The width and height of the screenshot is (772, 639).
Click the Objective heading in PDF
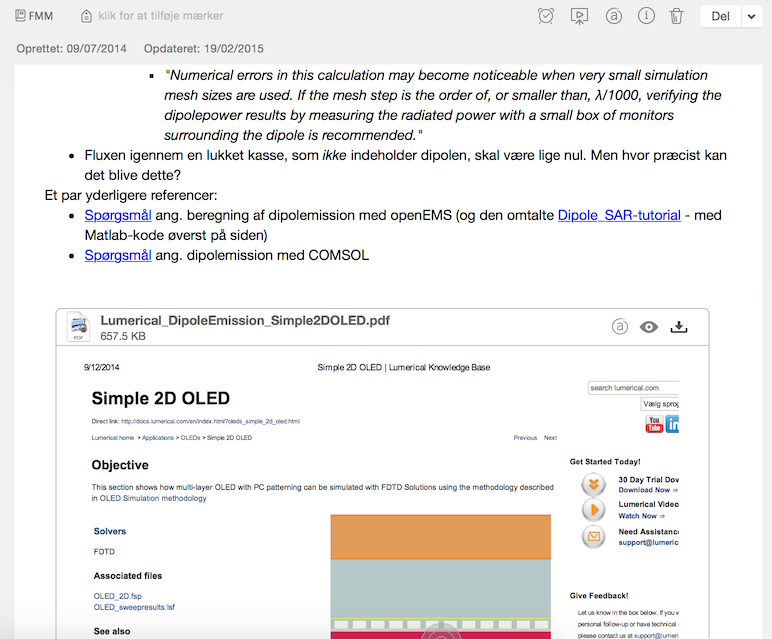pos(120,465)
